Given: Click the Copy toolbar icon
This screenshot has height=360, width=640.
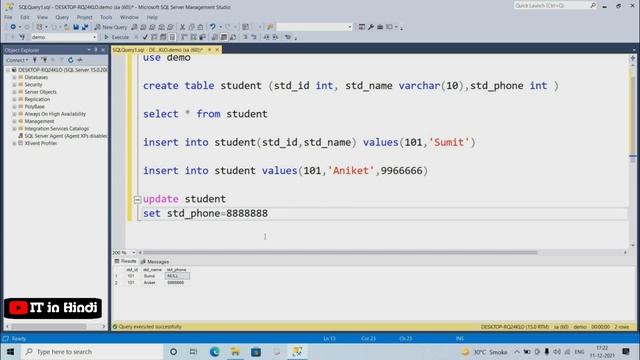Looking at the screenshot, I should point(191,27).
